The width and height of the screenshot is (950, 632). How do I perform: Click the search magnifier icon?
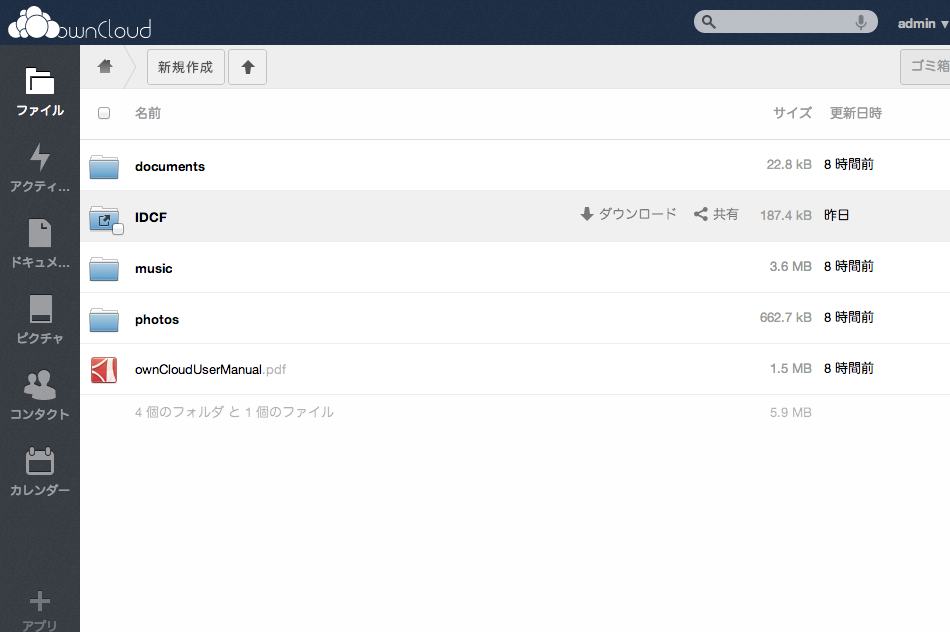click(708, 22)
